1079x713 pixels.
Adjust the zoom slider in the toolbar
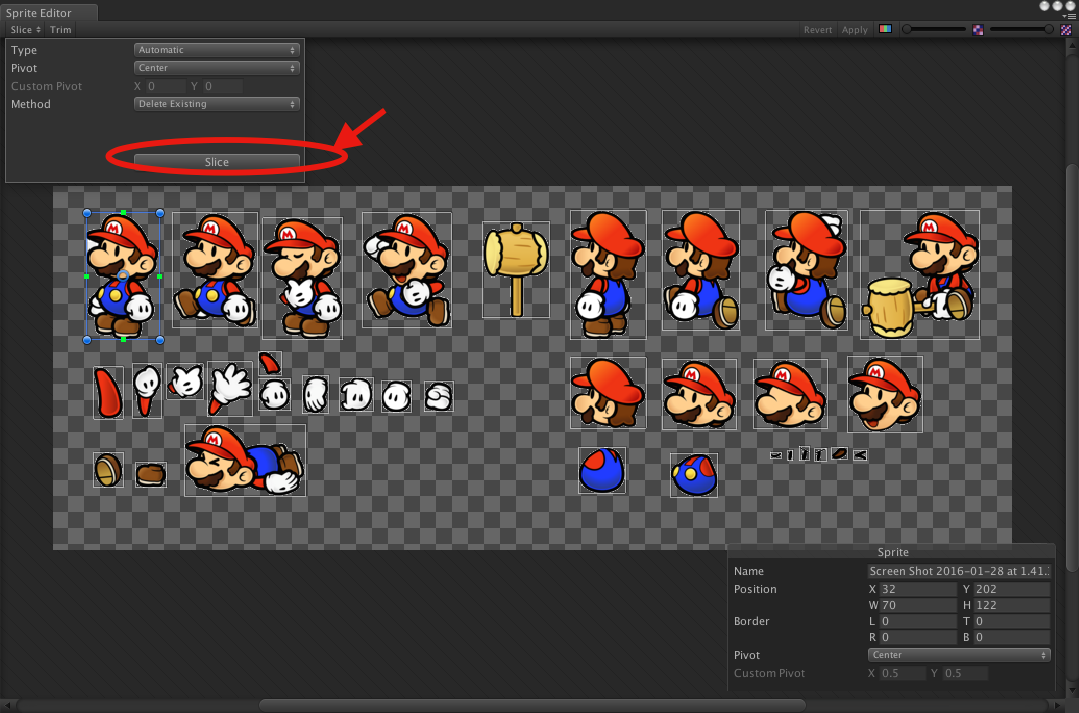tap(935, 30)
